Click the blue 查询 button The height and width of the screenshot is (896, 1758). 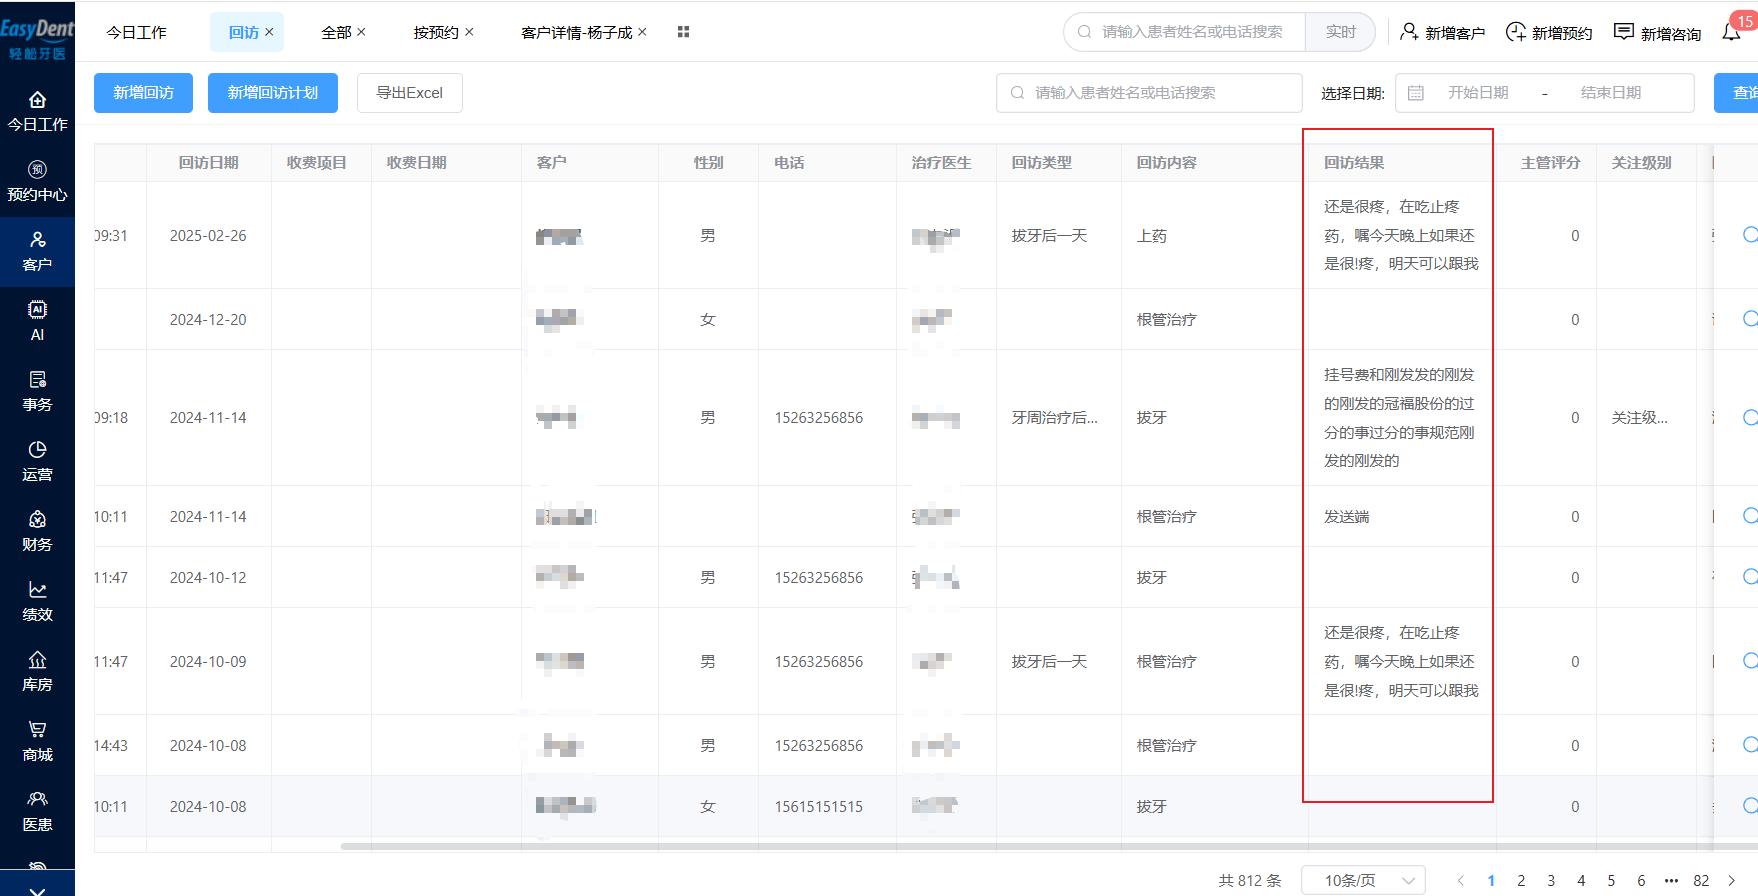[x=1738, y=93]
